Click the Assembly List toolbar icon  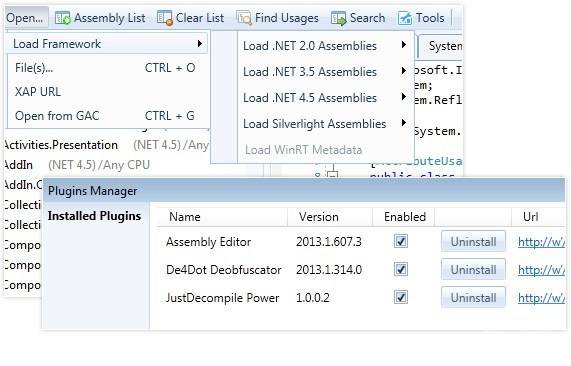point(63,18)
